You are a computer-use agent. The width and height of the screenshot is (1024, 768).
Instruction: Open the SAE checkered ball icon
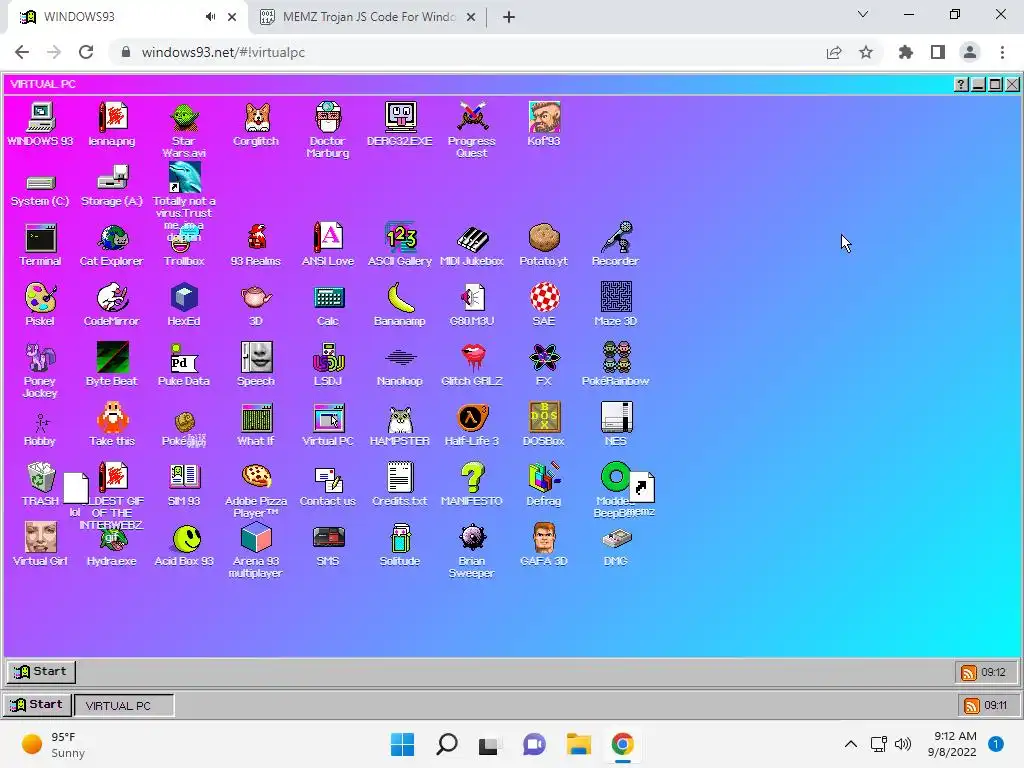(544, 298)
